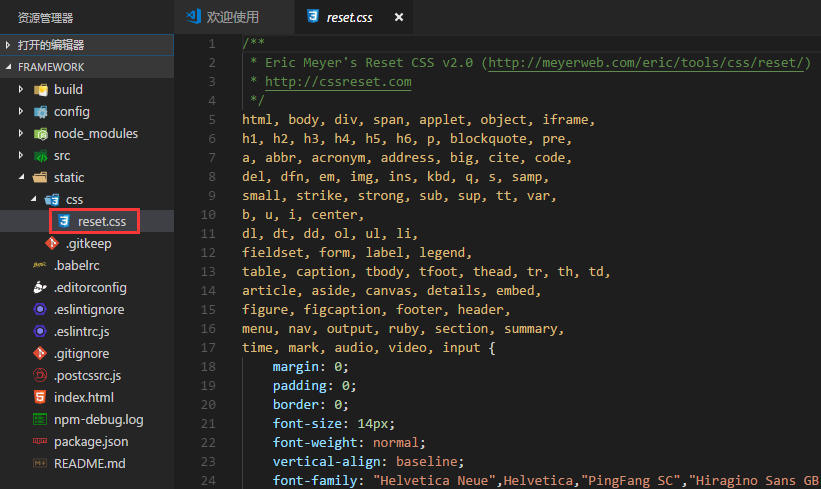Open the .editorconfig file
This screenshot has width=821, height=489.
click(x=90, y=287)
